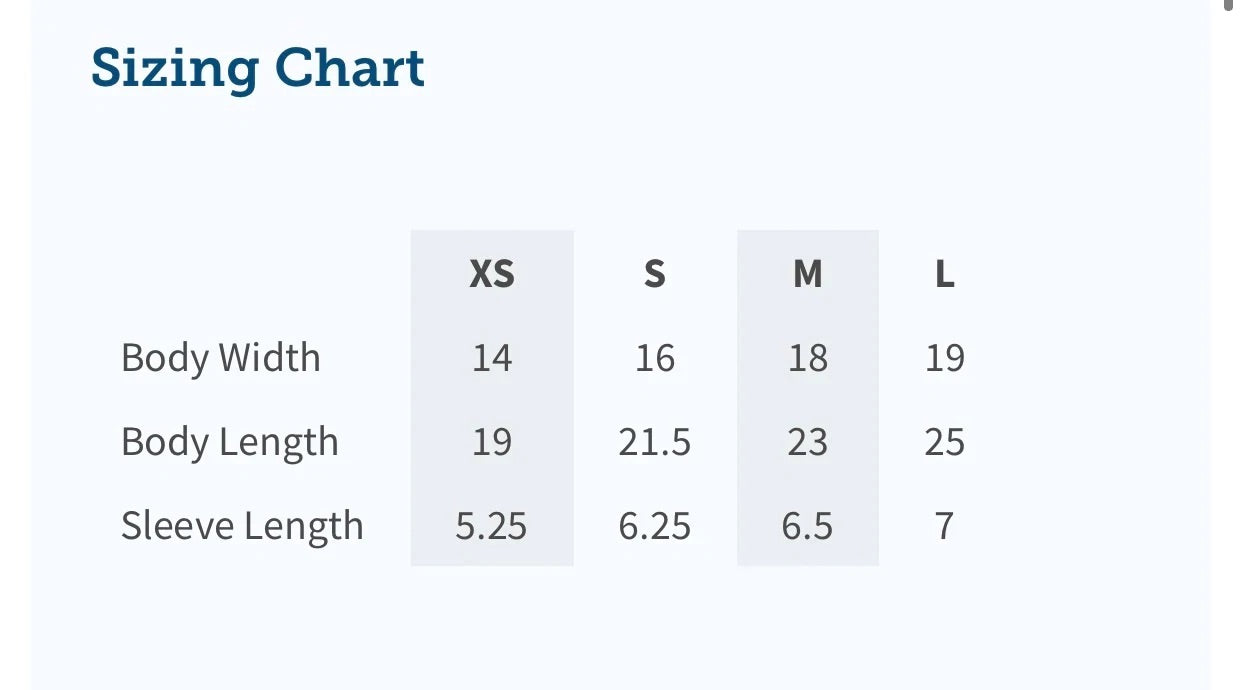
Task: Click the L sleeve length value 7
Action: click(945, 526)
